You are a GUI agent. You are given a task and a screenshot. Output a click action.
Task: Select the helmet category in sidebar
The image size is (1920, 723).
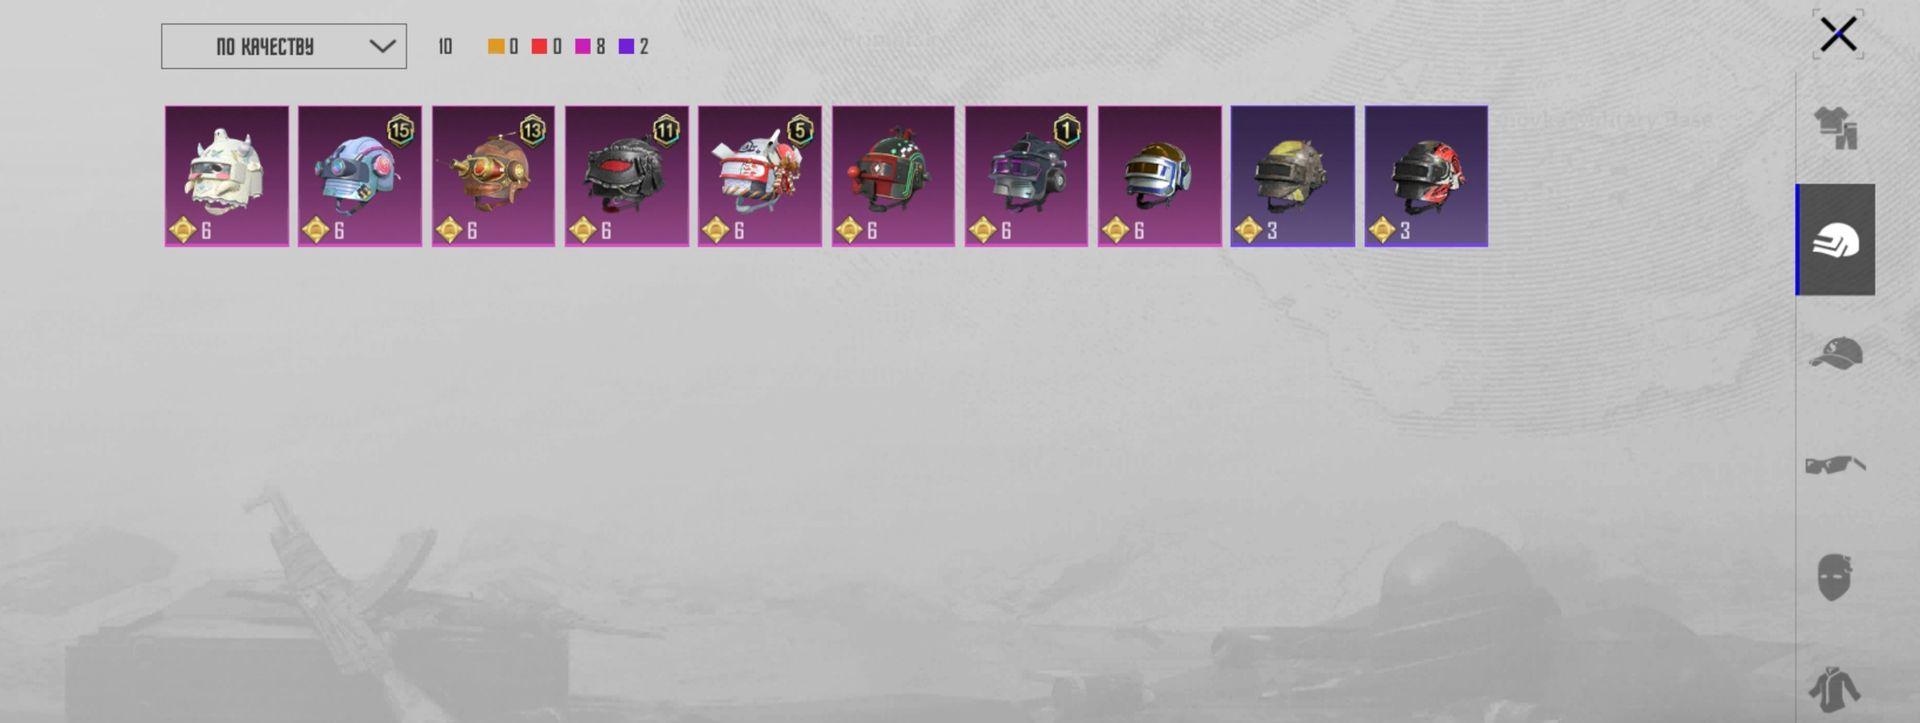[1836, 240]
